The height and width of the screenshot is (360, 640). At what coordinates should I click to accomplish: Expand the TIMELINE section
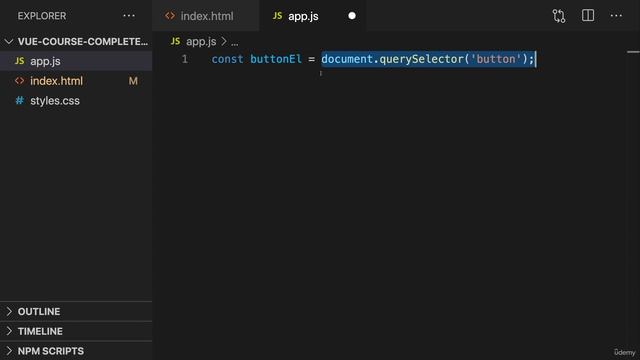[x=76, y=331]
